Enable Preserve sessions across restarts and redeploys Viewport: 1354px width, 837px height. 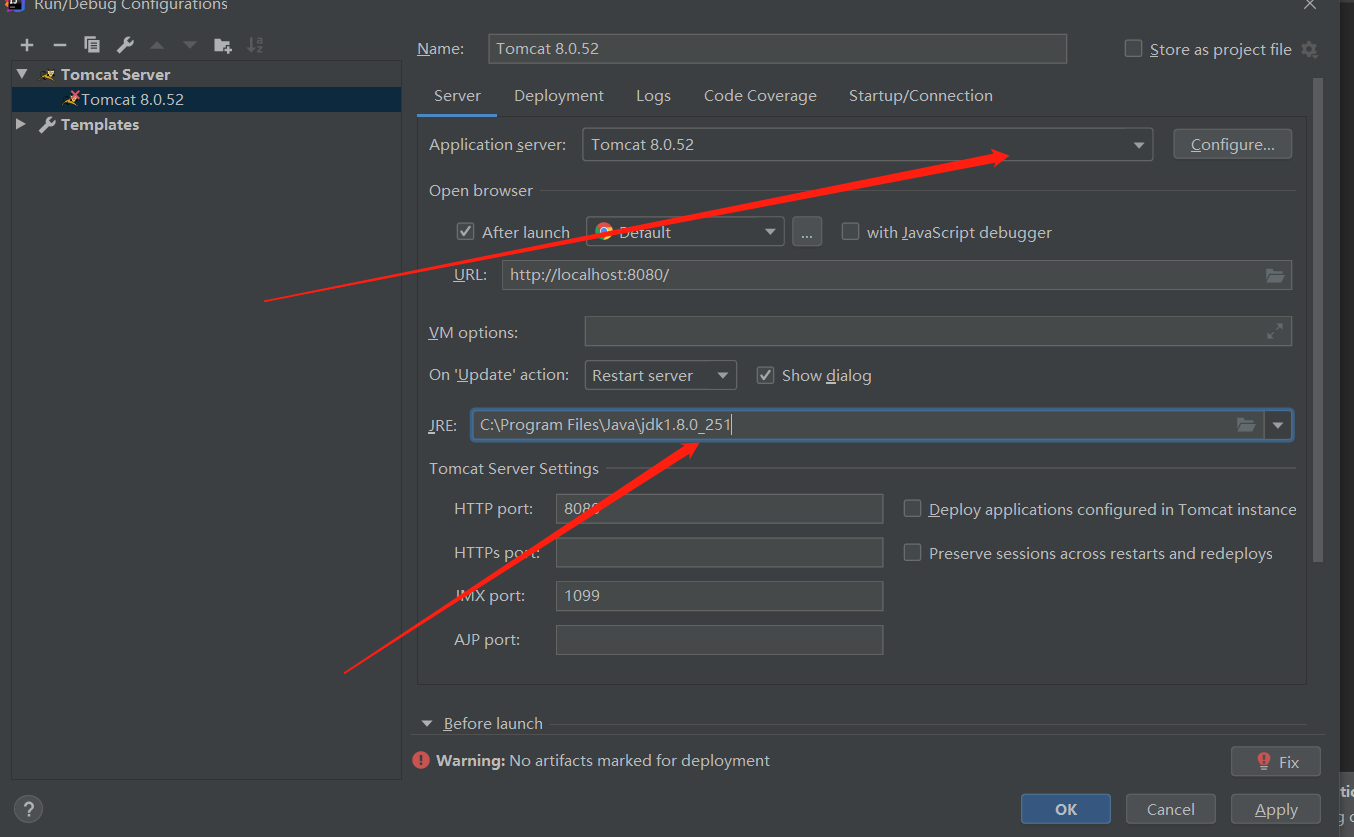(912, 553)
